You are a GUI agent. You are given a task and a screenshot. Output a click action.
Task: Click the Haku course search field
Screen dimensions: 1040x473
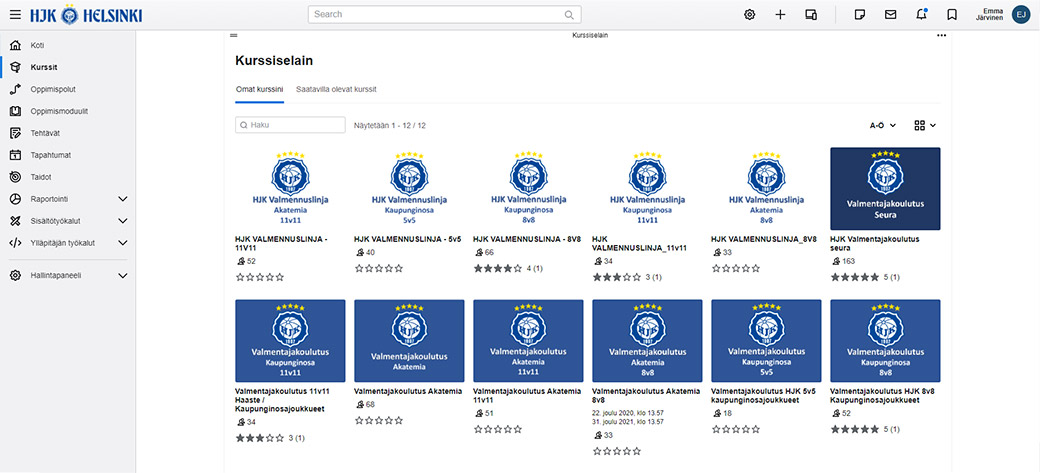point(291,125)
